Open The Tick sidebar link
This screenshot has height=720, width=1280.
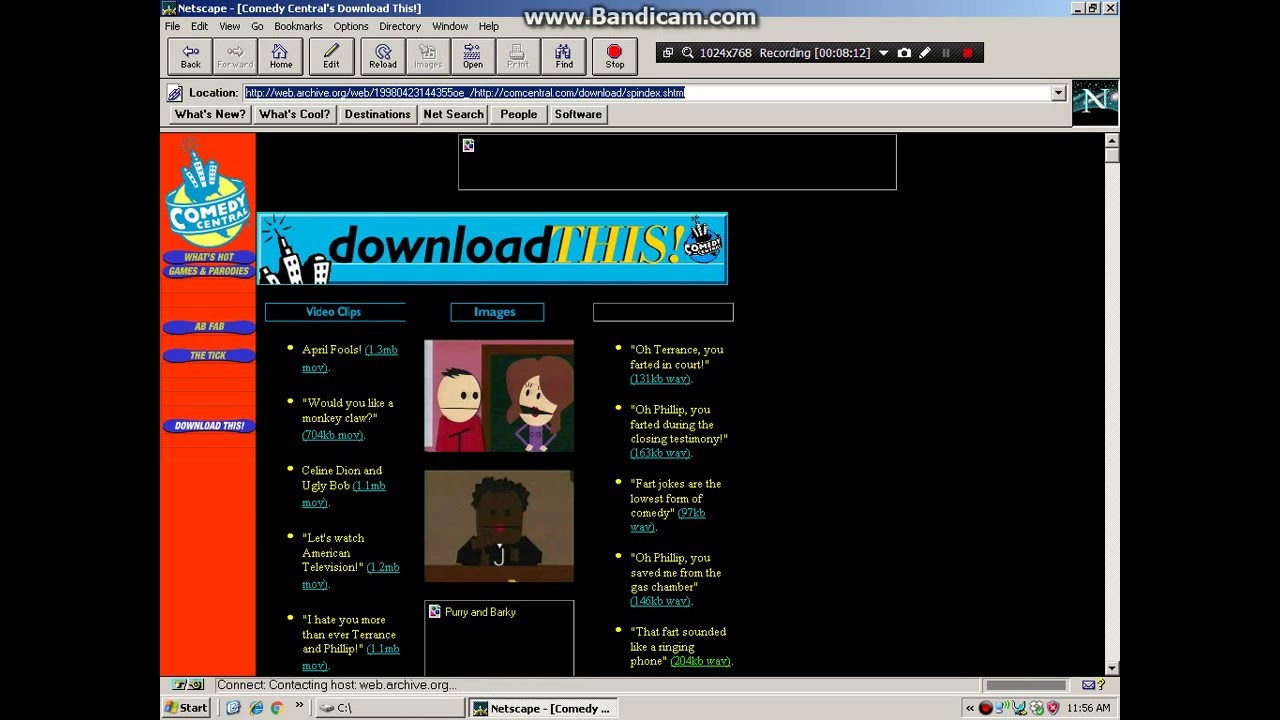click(x=208, y=355)
